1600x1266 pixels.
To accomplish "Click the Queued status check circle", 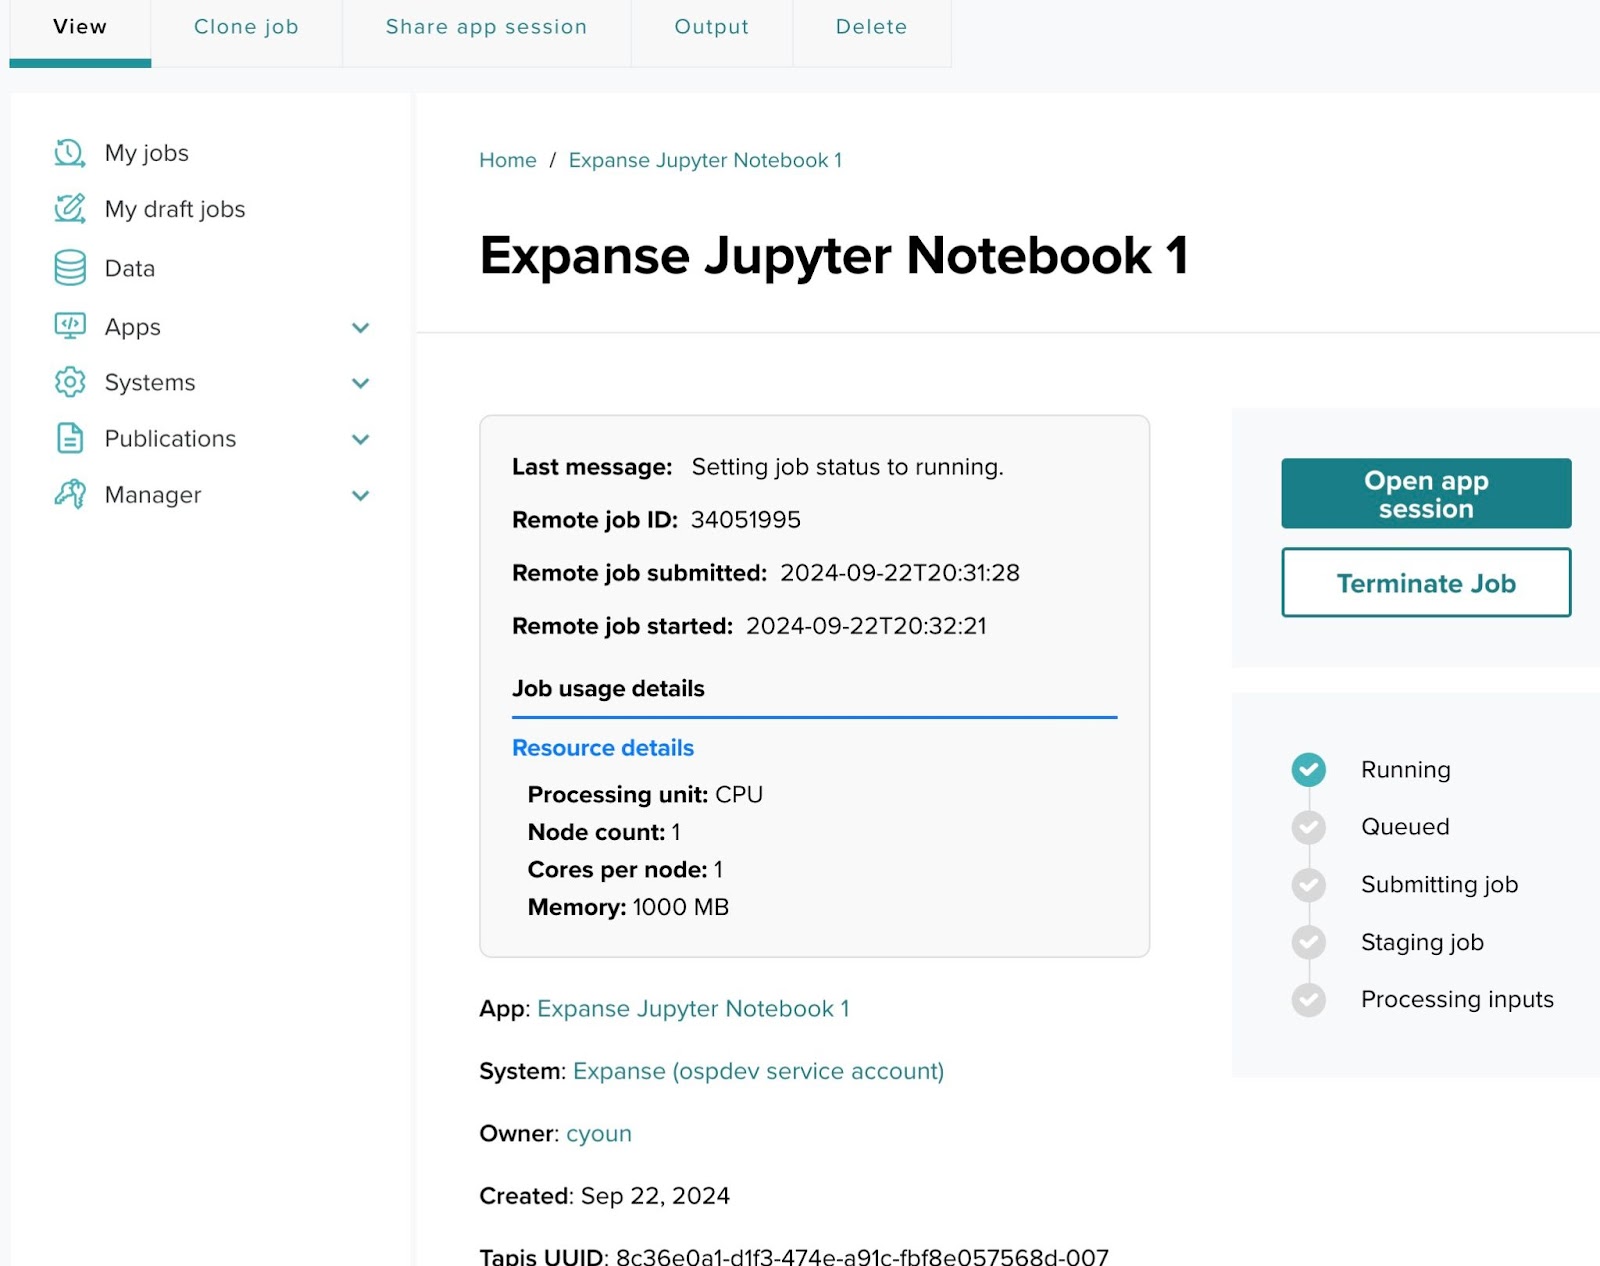I will [x=1308, y=827].
